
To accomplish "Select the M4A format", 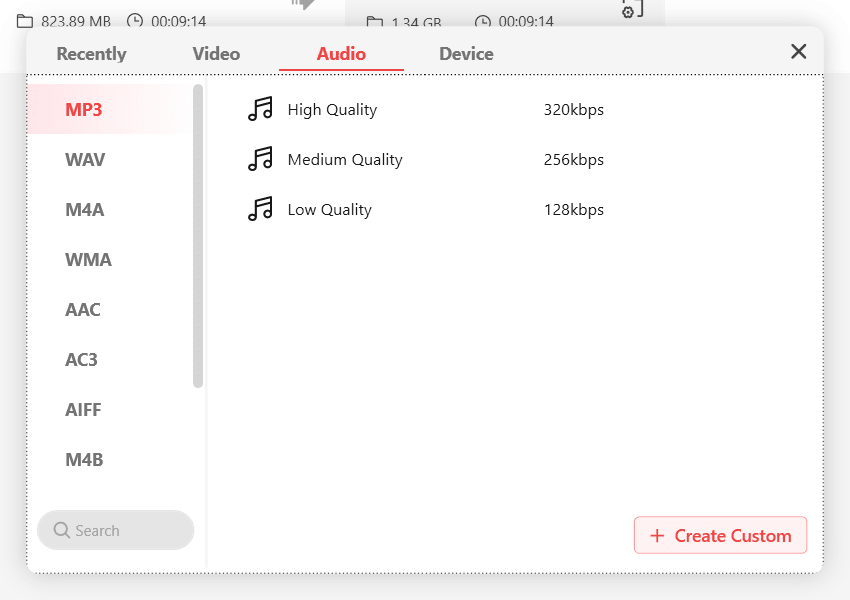I will click(x=110, y=209).
